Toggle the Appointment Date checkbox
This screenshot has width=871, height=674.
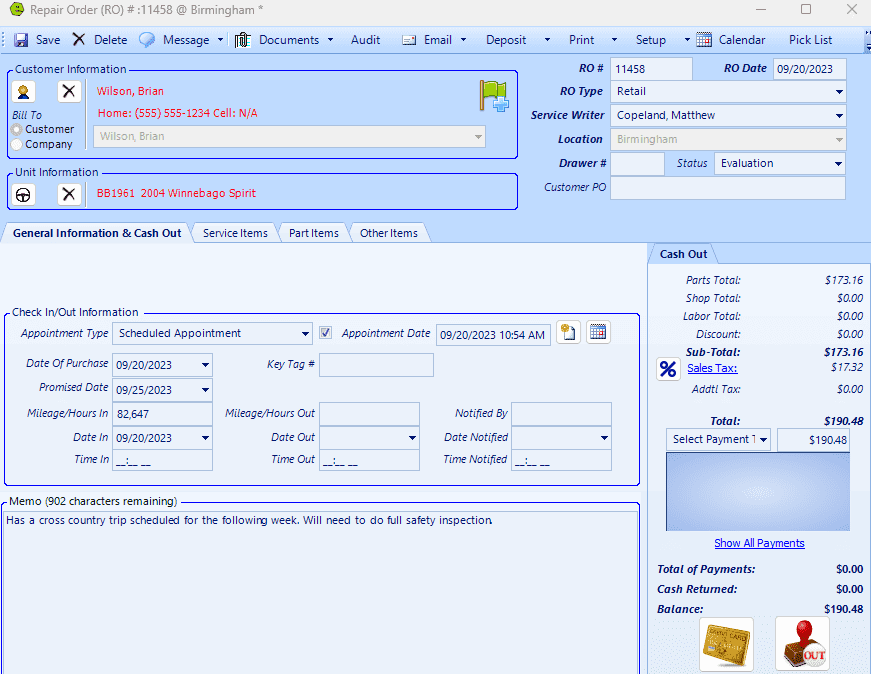pos(326,333)
